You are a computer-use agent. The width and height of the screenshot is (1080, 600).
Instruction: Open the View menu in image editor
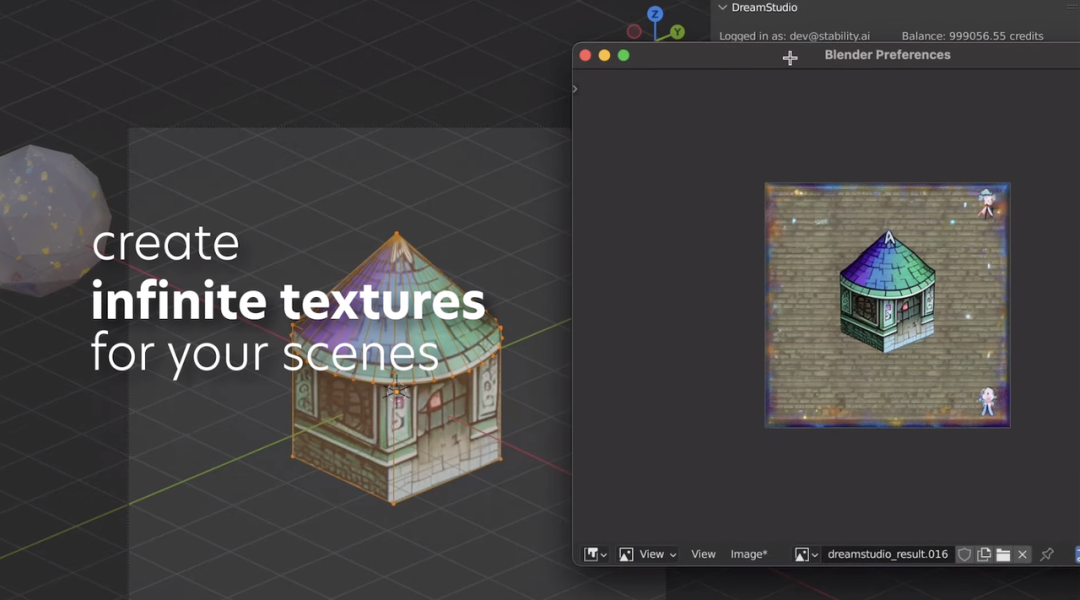tap(703, 554)
